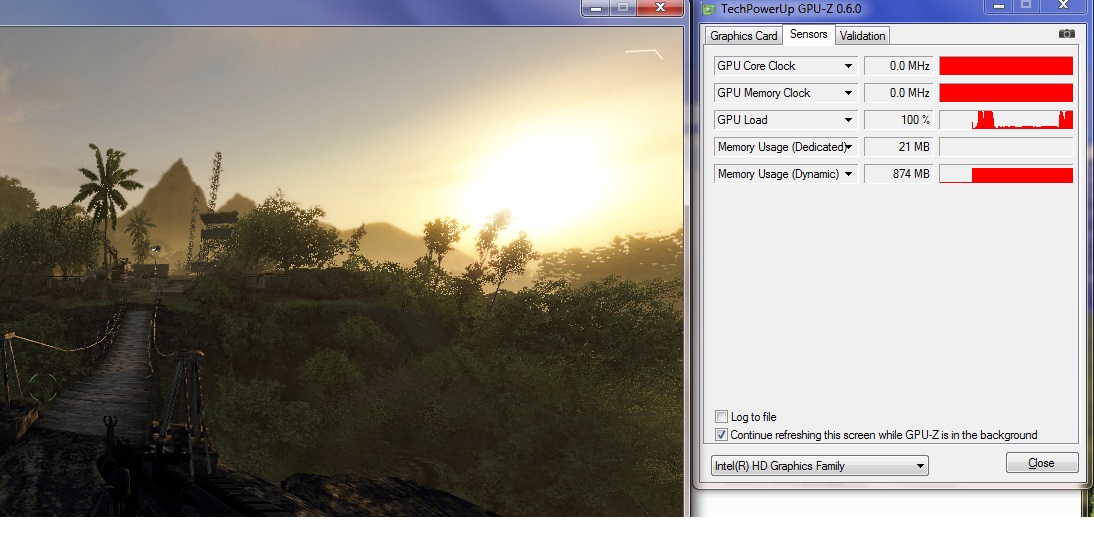The image size is (1094, 540).
Task: Minimize the GPU-Z window
Action: pos(999,6)
